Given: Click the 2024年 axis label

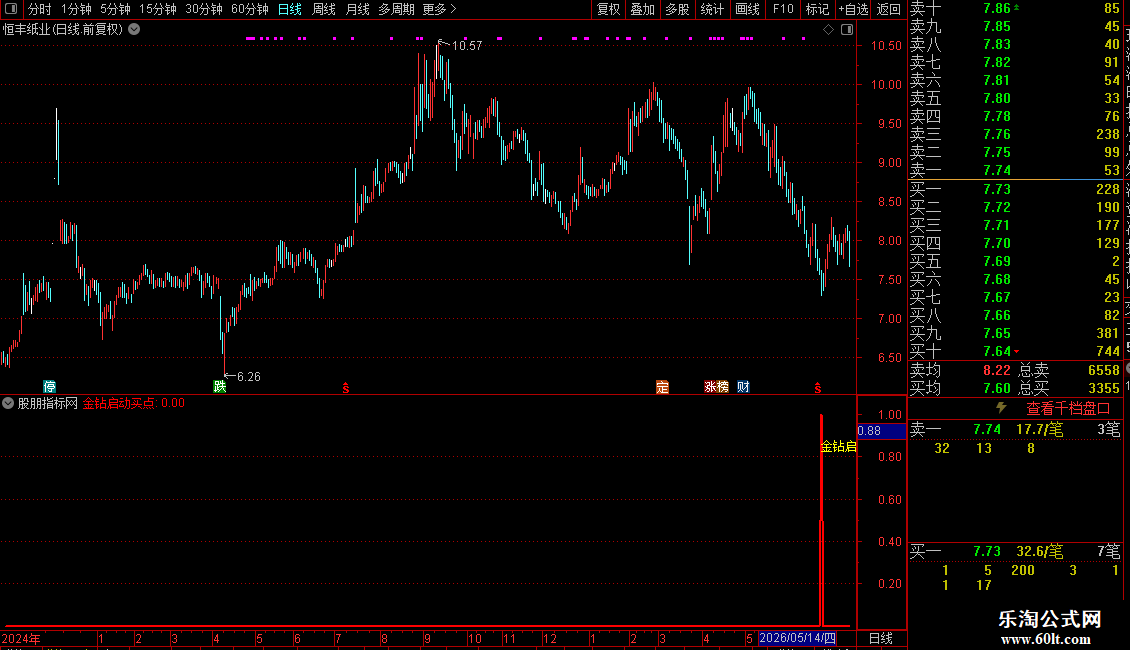Looking at the screenshot, I should (x=21, y=638).
